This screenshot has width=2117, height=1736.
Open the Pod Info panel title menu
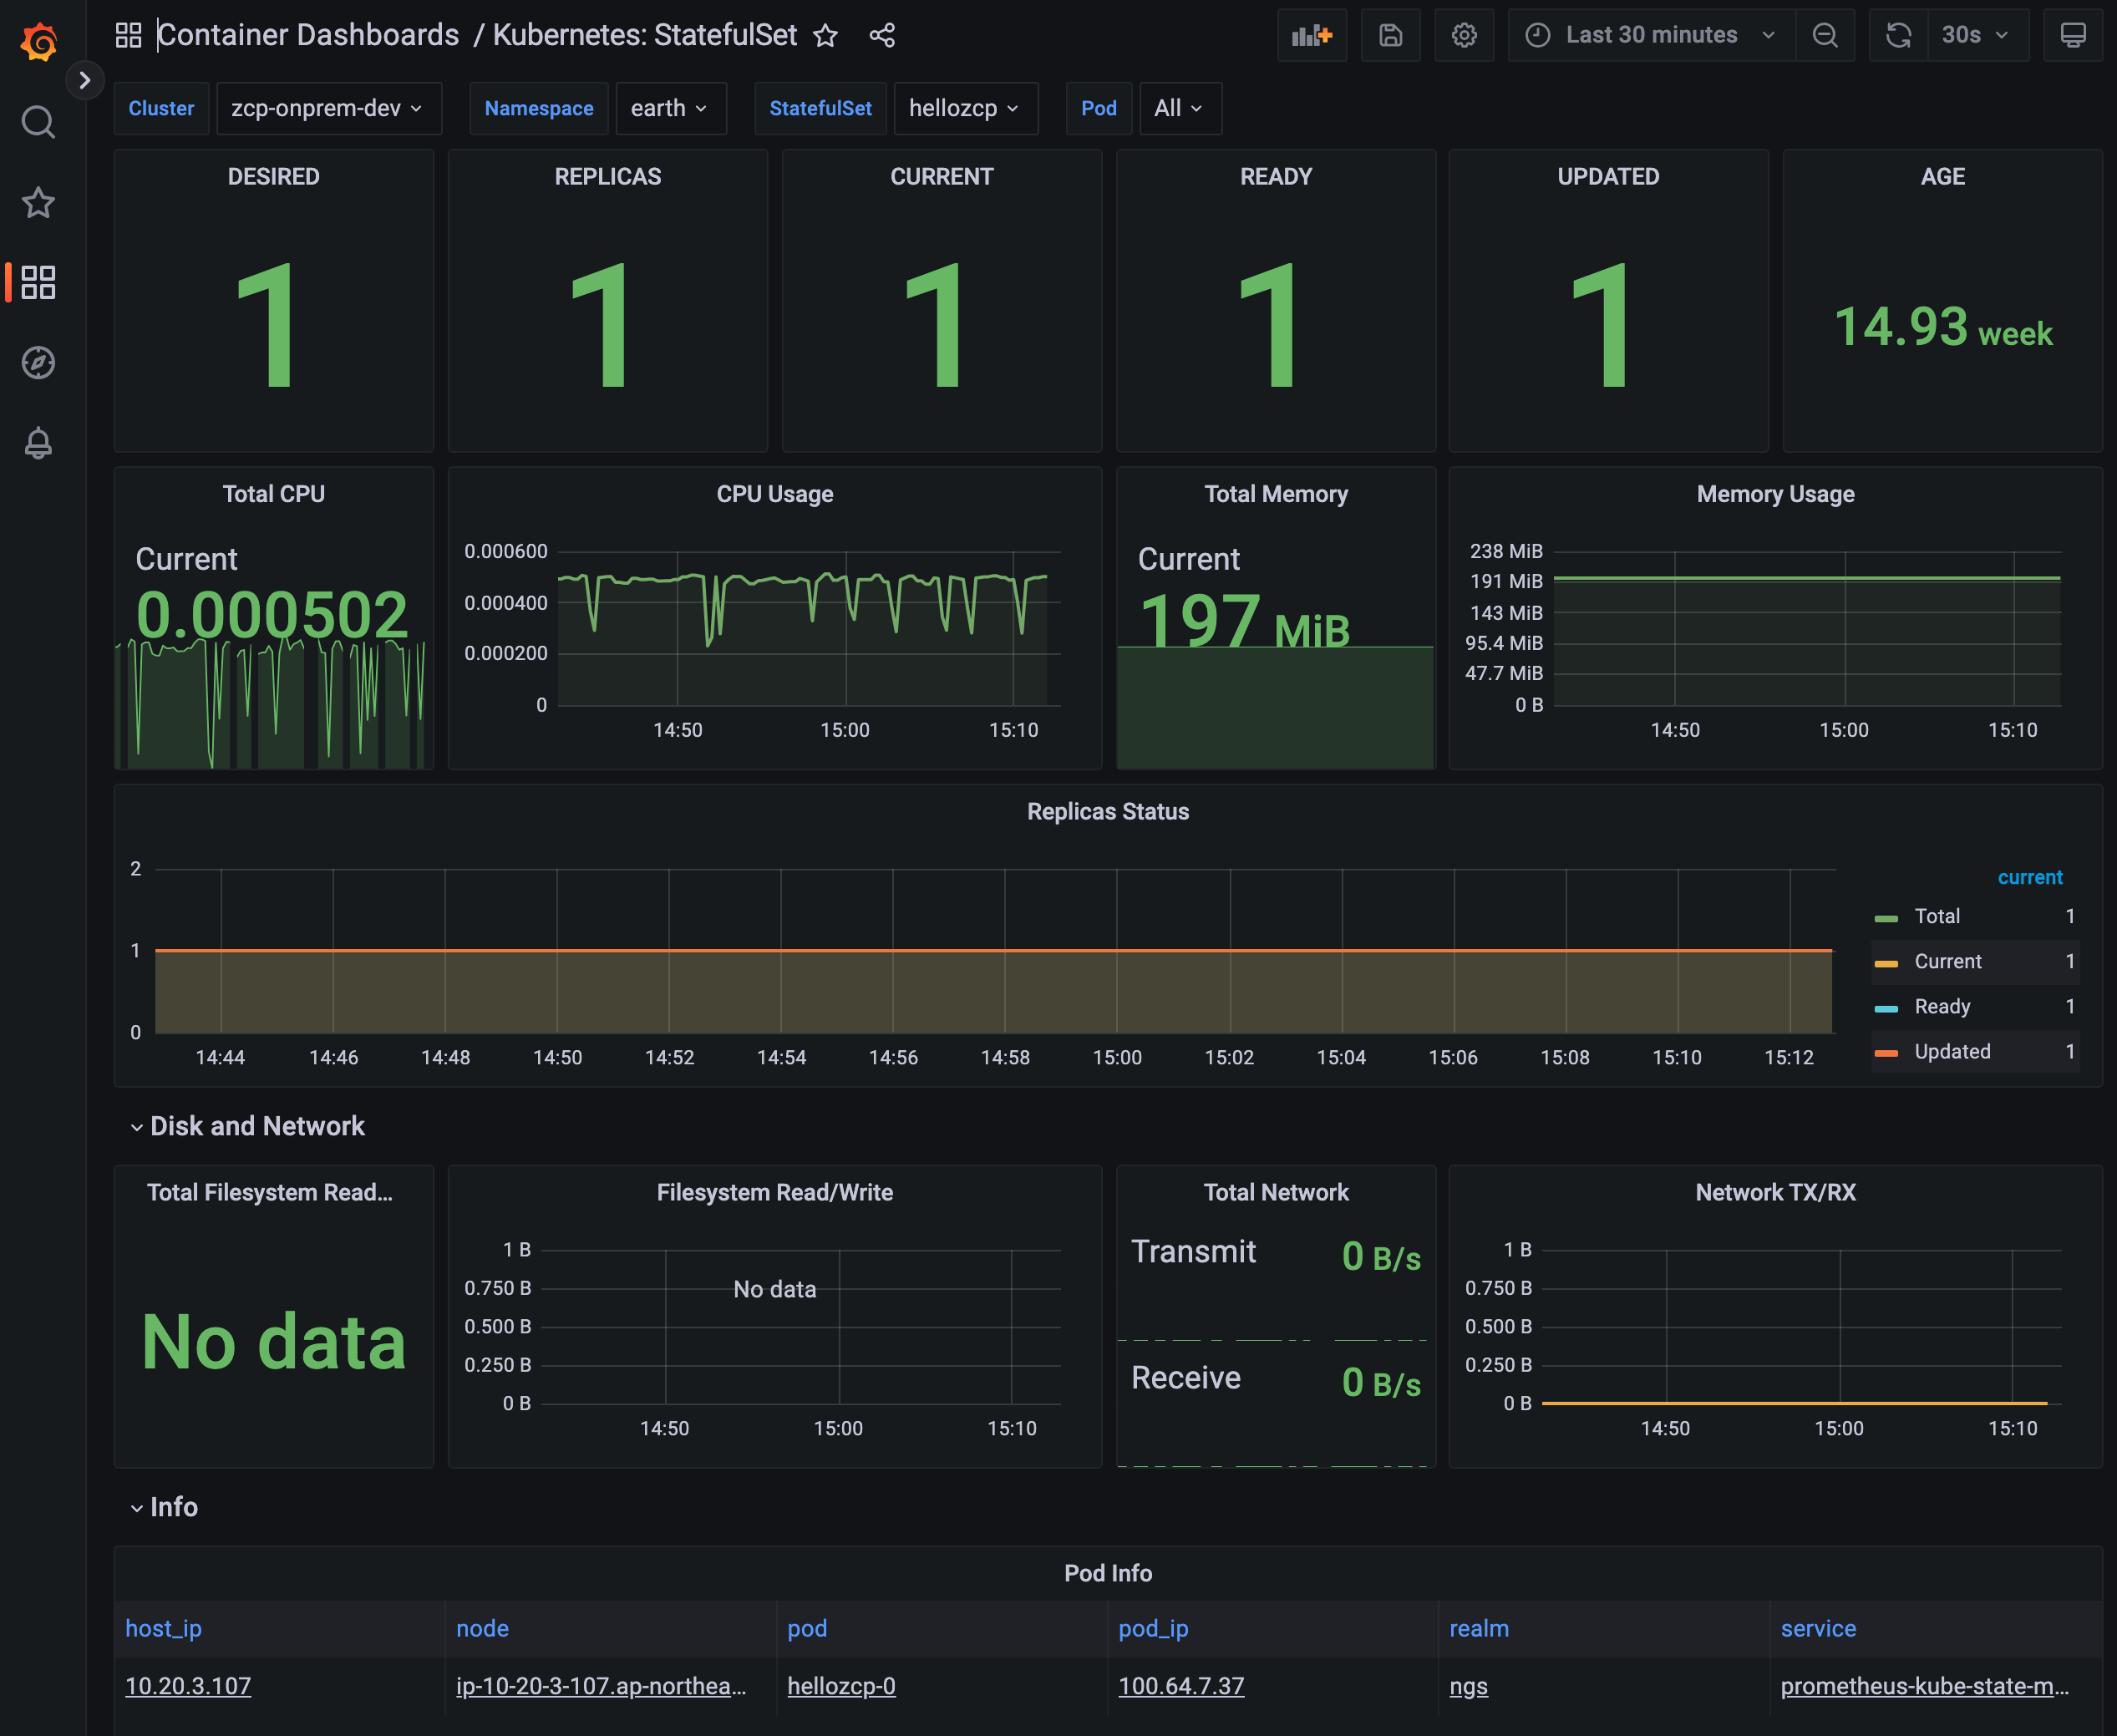[1108, 1573]
